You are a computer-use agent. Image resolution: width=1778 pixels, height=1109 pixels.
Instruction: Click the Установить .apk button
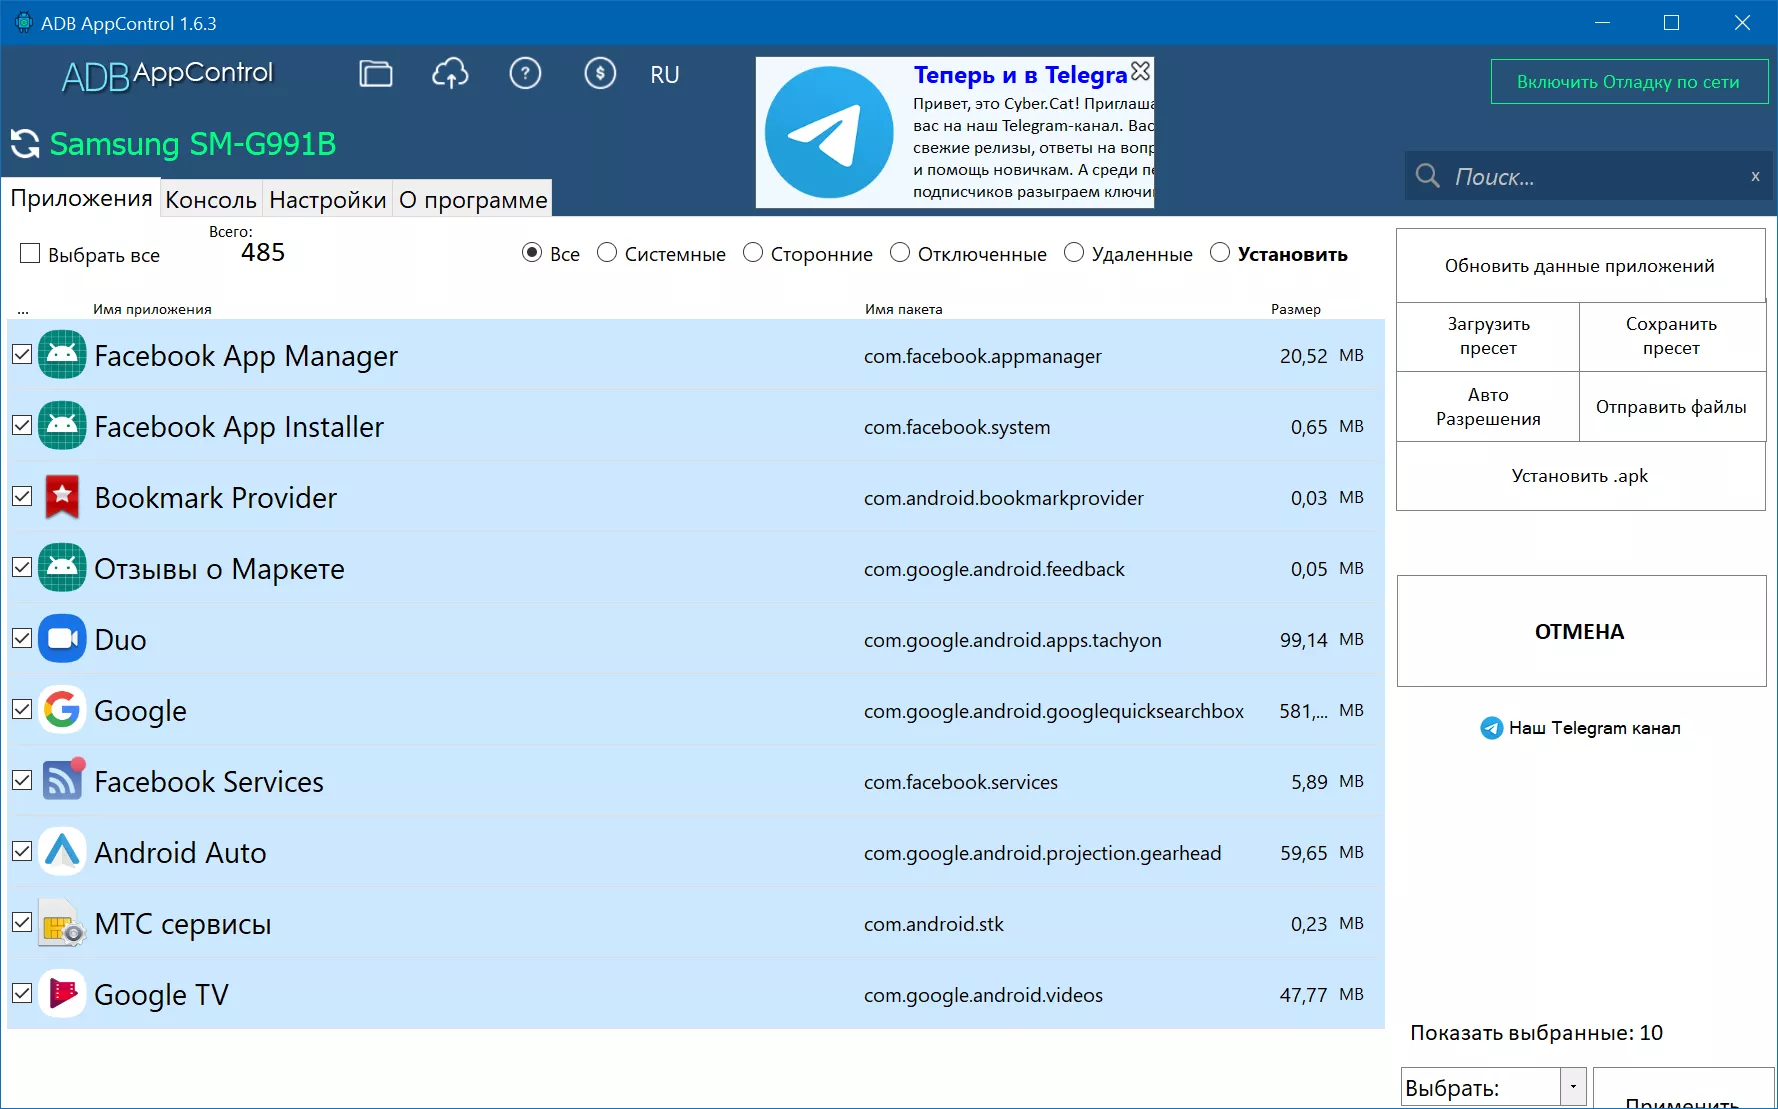pos(1580,476)
